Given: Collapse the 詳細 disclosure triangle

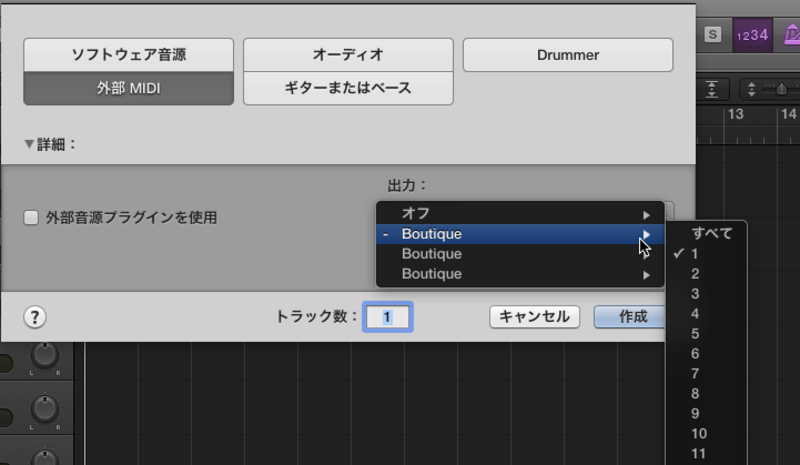Looking at the screenshot, I should tap(29, 144).
